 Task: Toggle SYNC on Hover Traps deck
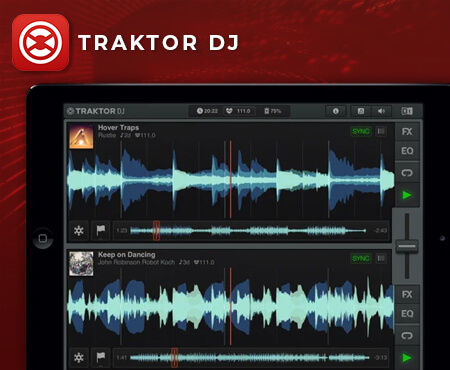click(x=361, y=131)
